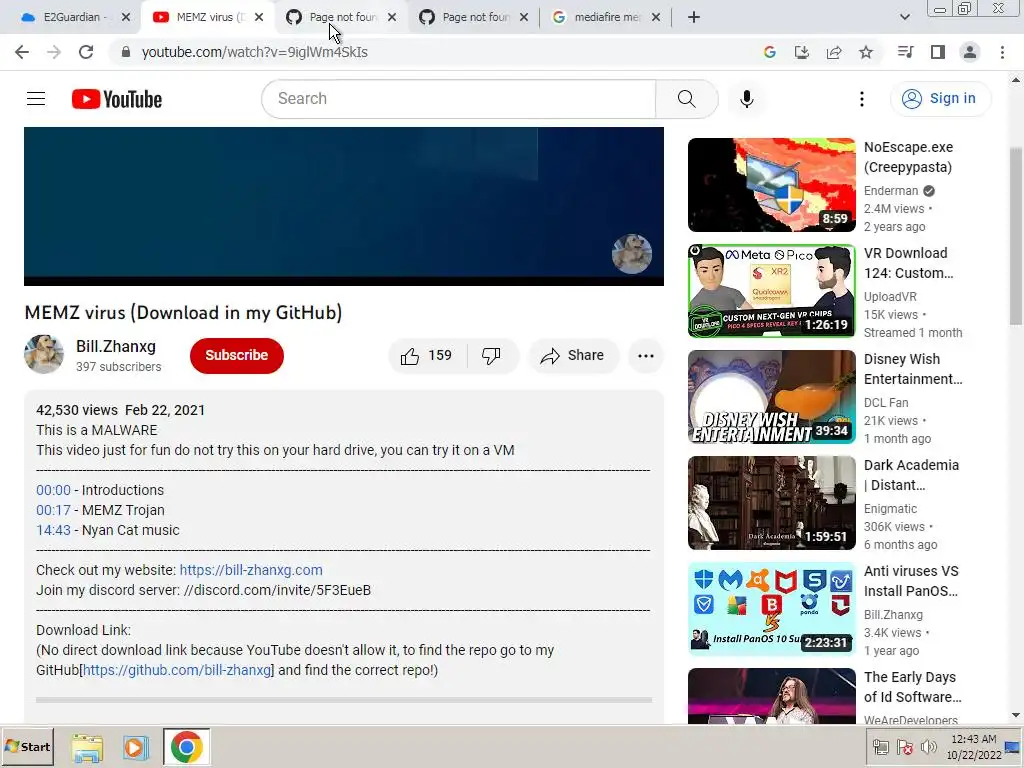
Task: Click The Early Days of Id Software title
Action: pos(912,687)
